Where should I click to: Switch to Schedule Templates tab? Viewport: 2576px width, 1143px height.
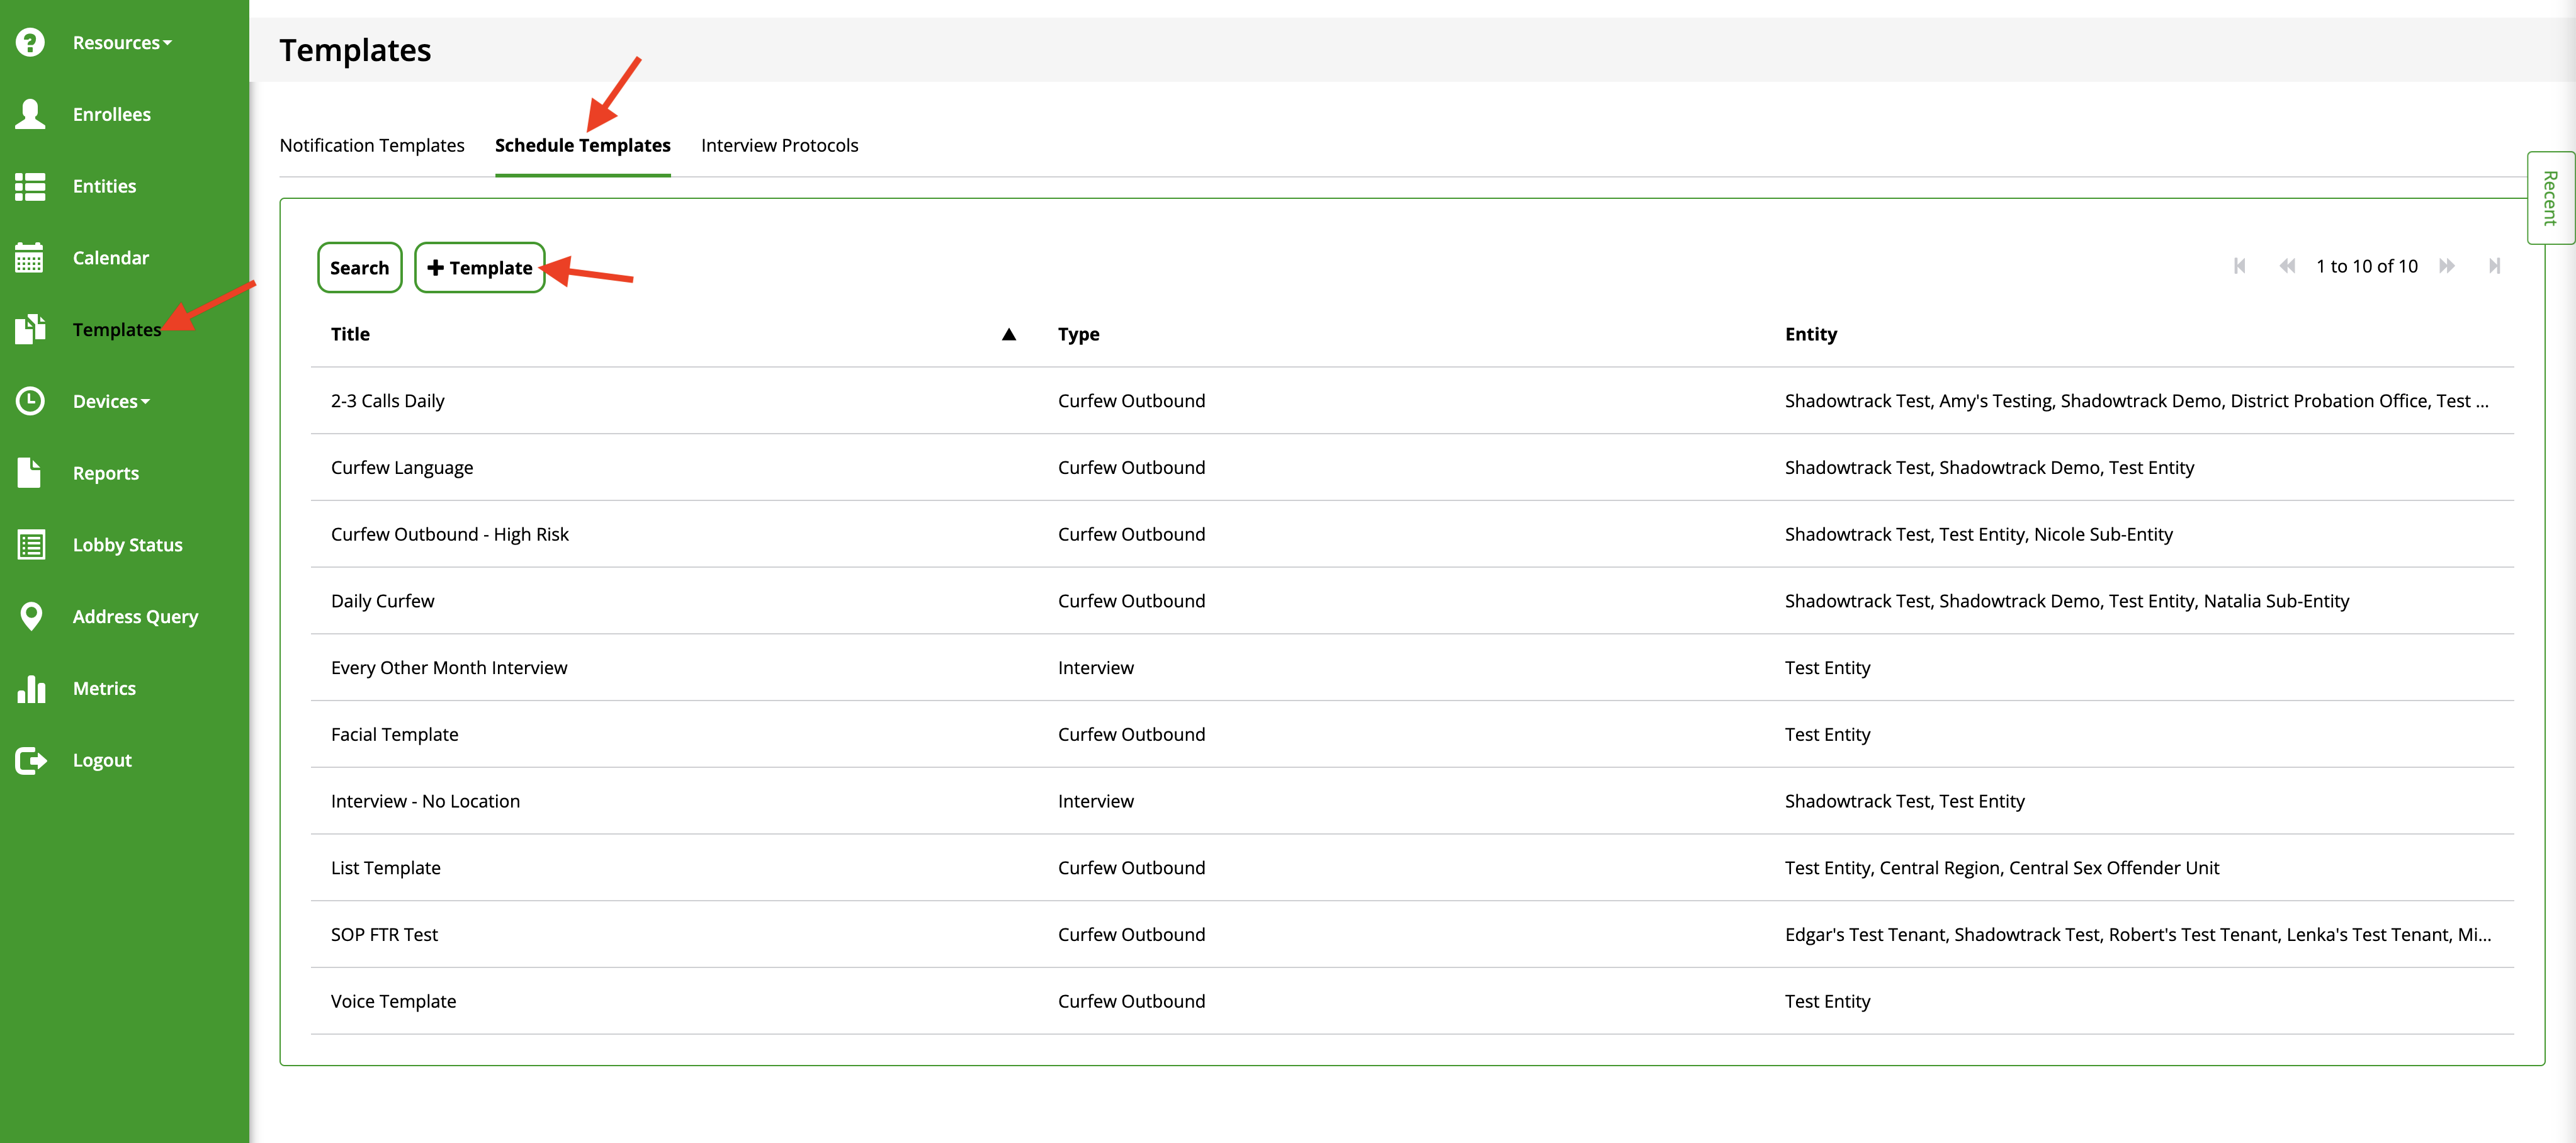click(x=583, y=145)
